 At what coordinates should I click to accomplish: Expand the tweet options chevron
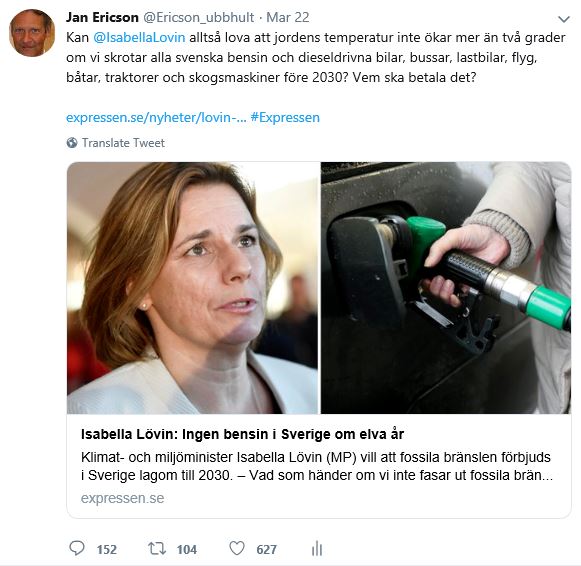(x=564, y=19)
